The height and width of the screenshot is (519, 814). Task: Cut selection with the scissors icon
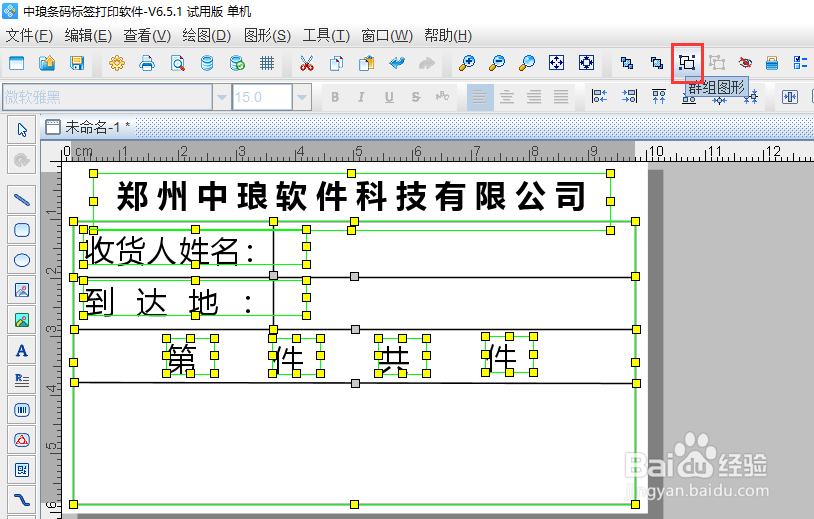[306, 63]
